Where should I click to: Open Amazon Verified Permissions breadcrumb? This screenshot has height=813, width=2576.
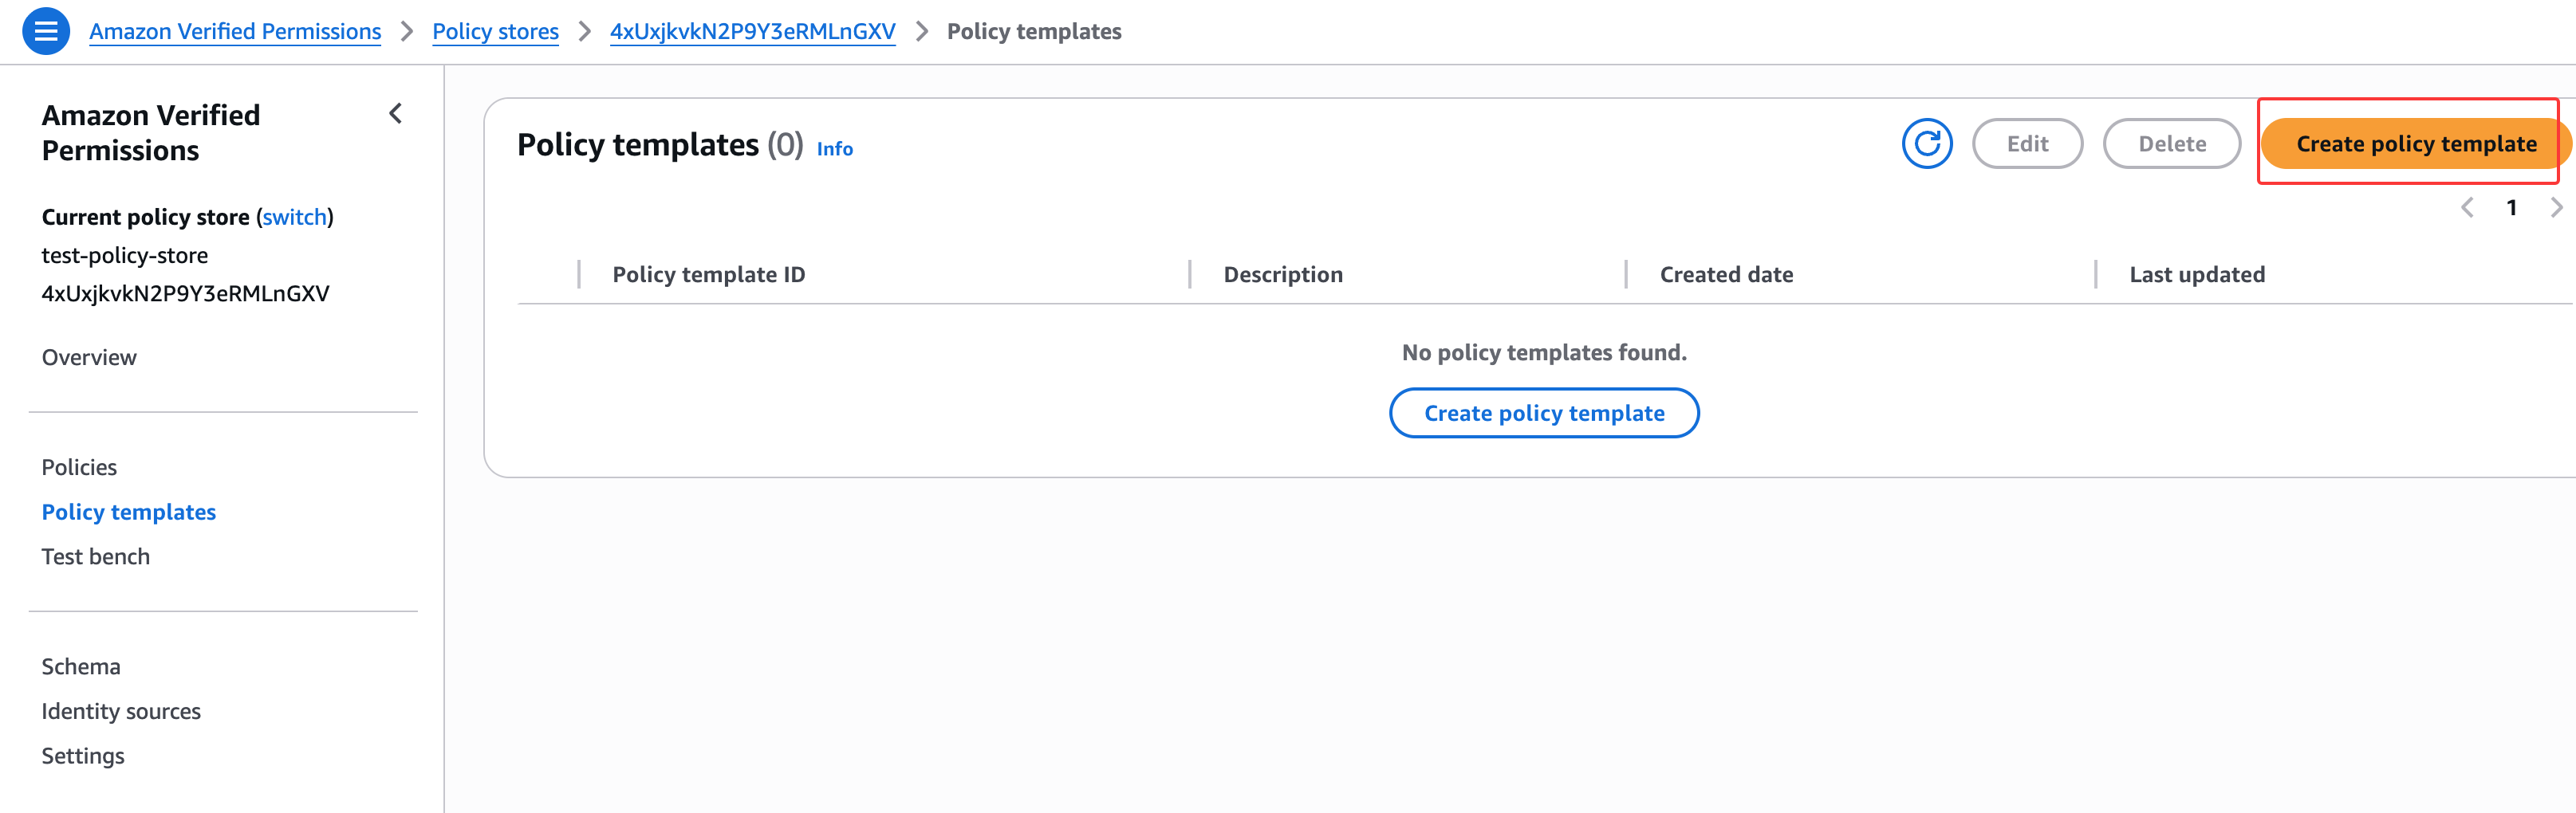coord(235,32)
